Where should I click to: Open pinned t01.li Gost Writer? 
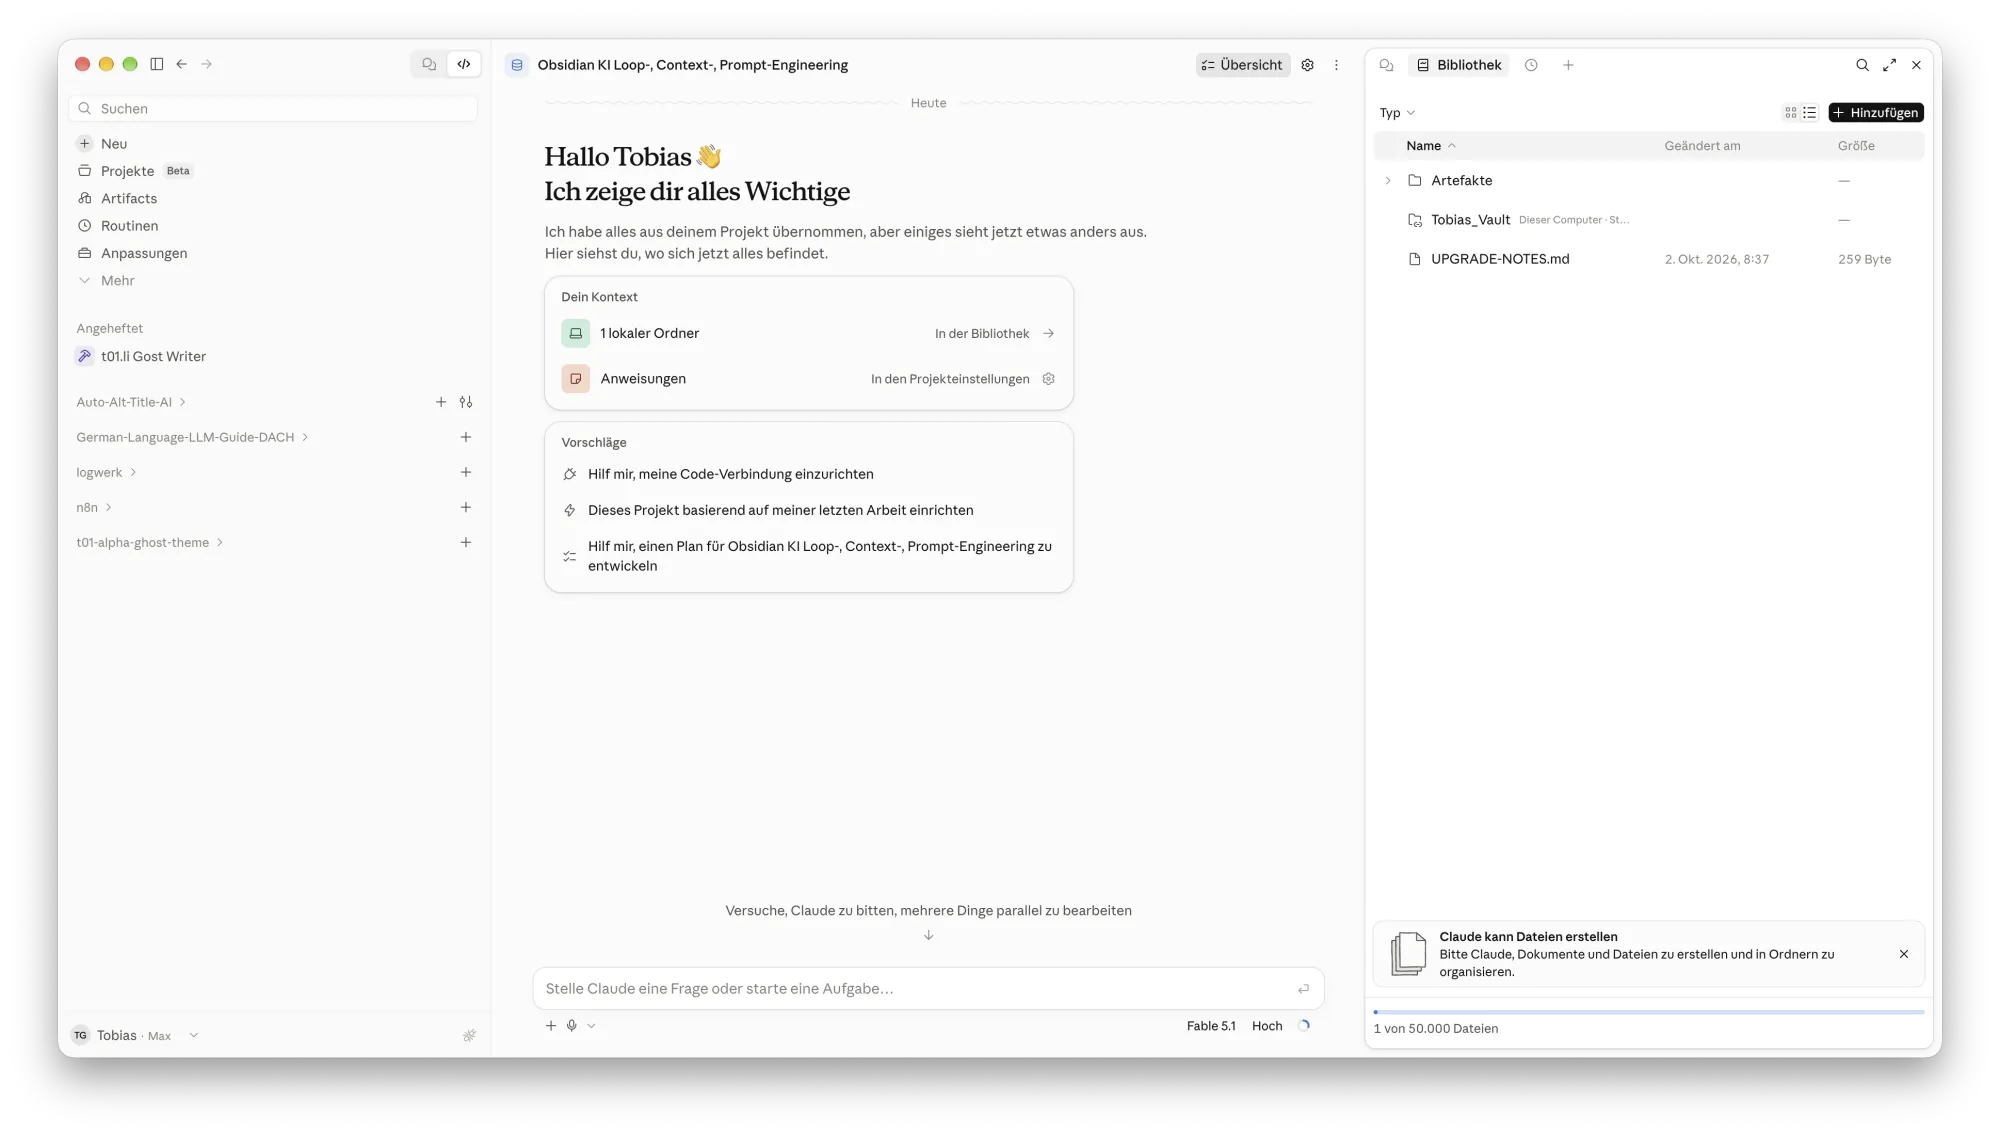click(273, 356)
